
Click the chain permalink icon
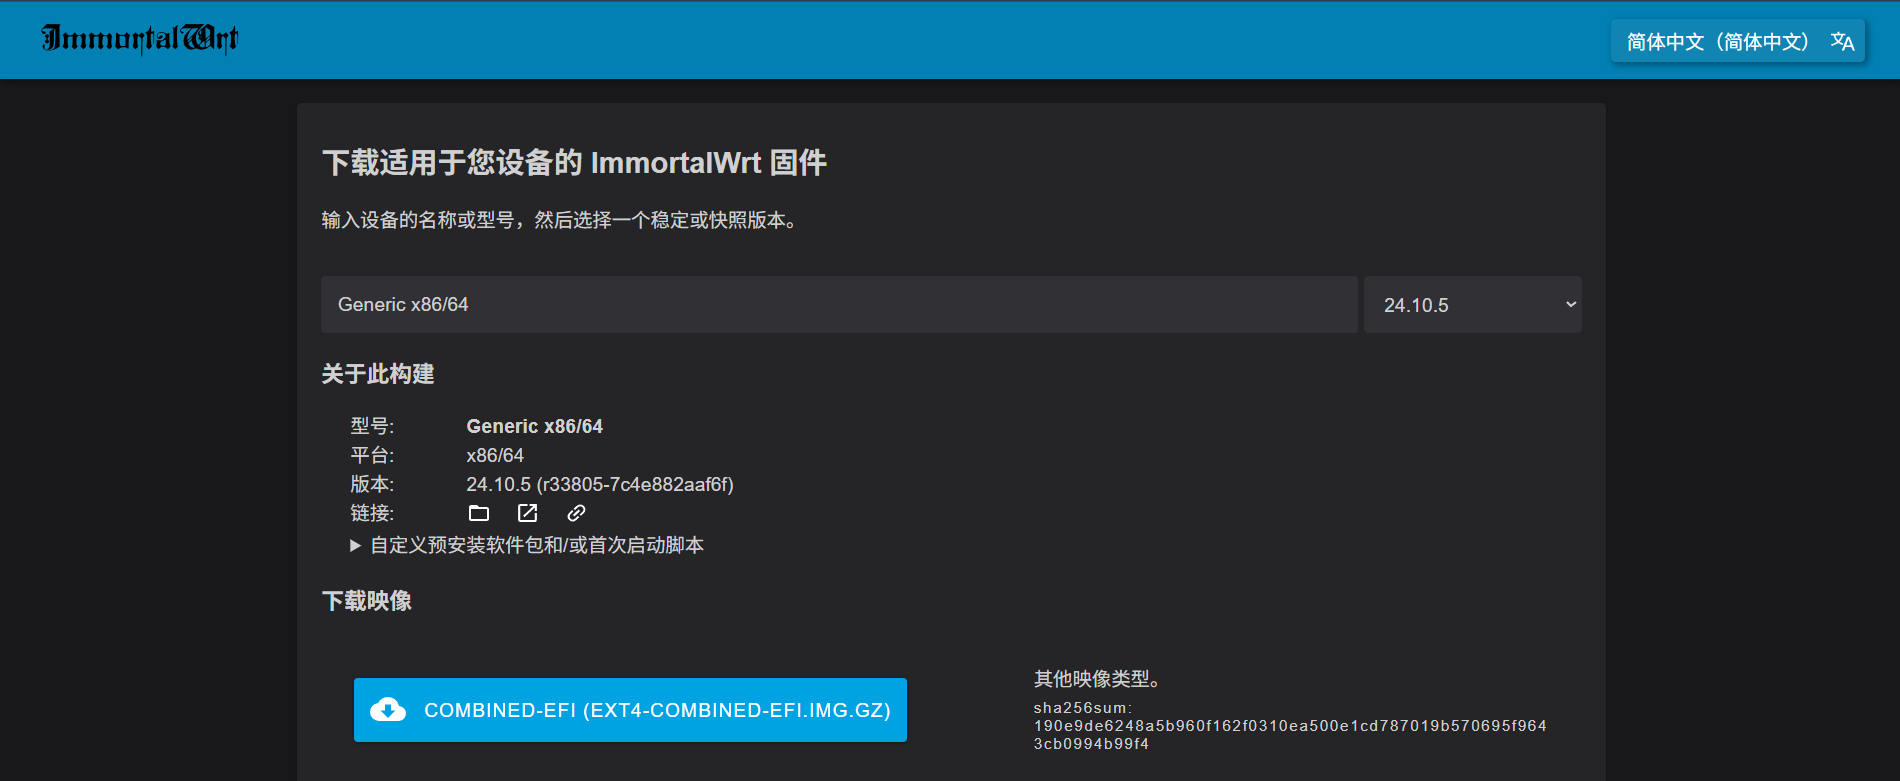576,513
